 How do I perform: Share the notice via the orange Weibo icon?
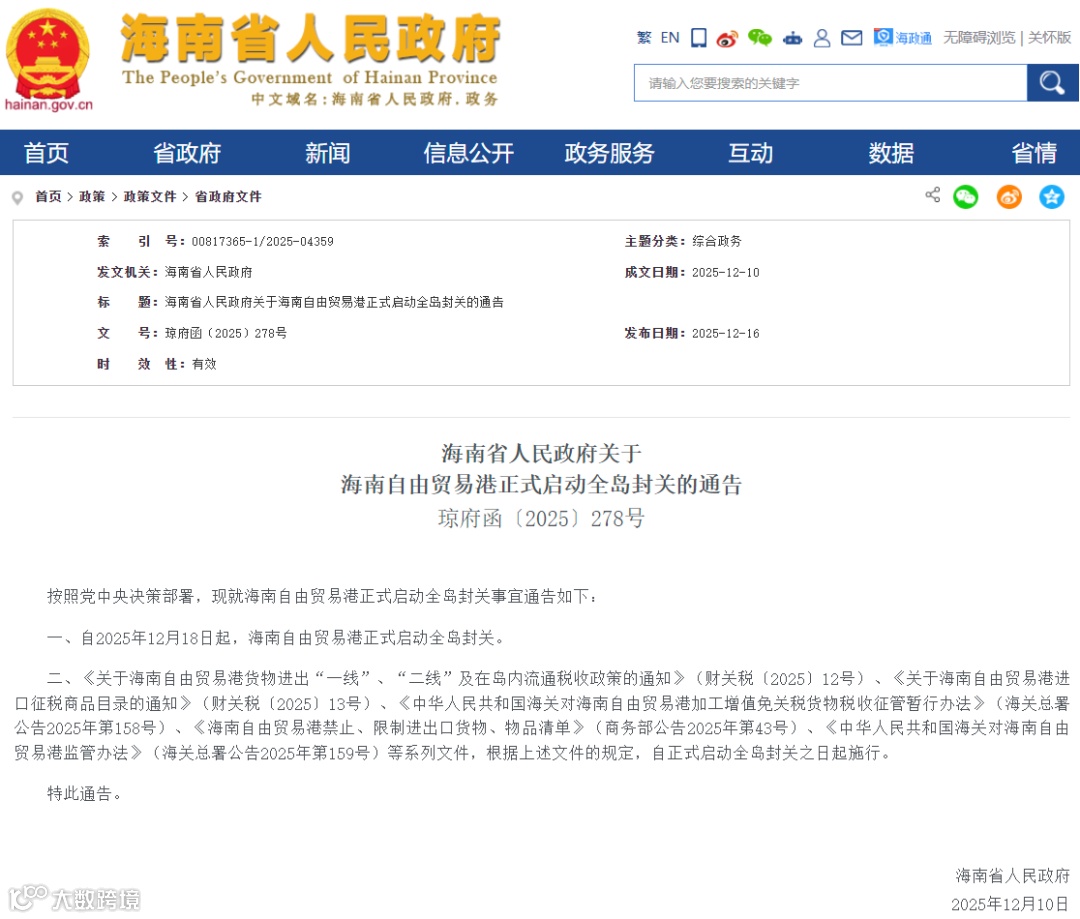1008,196
